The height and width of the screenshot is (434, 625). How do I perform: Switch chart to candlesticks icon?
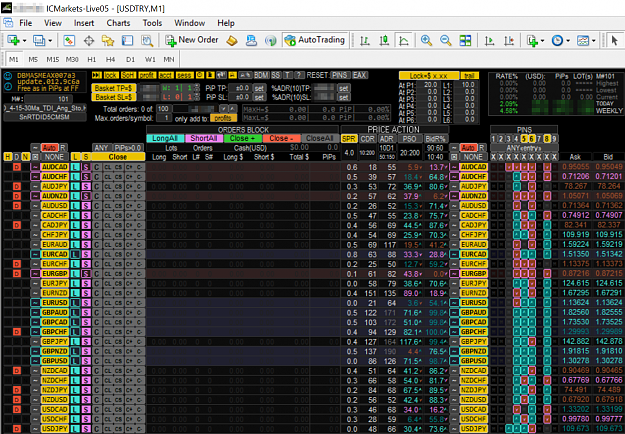click(x=384, y=40)
